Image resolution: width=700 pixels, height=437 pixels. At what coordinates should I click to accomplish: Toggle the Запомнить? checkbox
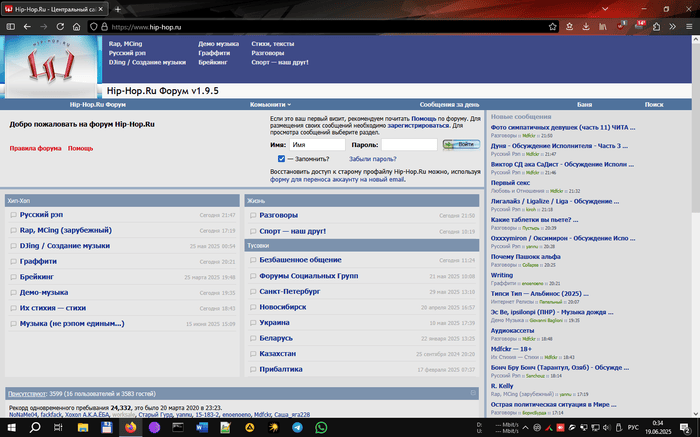click(x=282, y=158)
